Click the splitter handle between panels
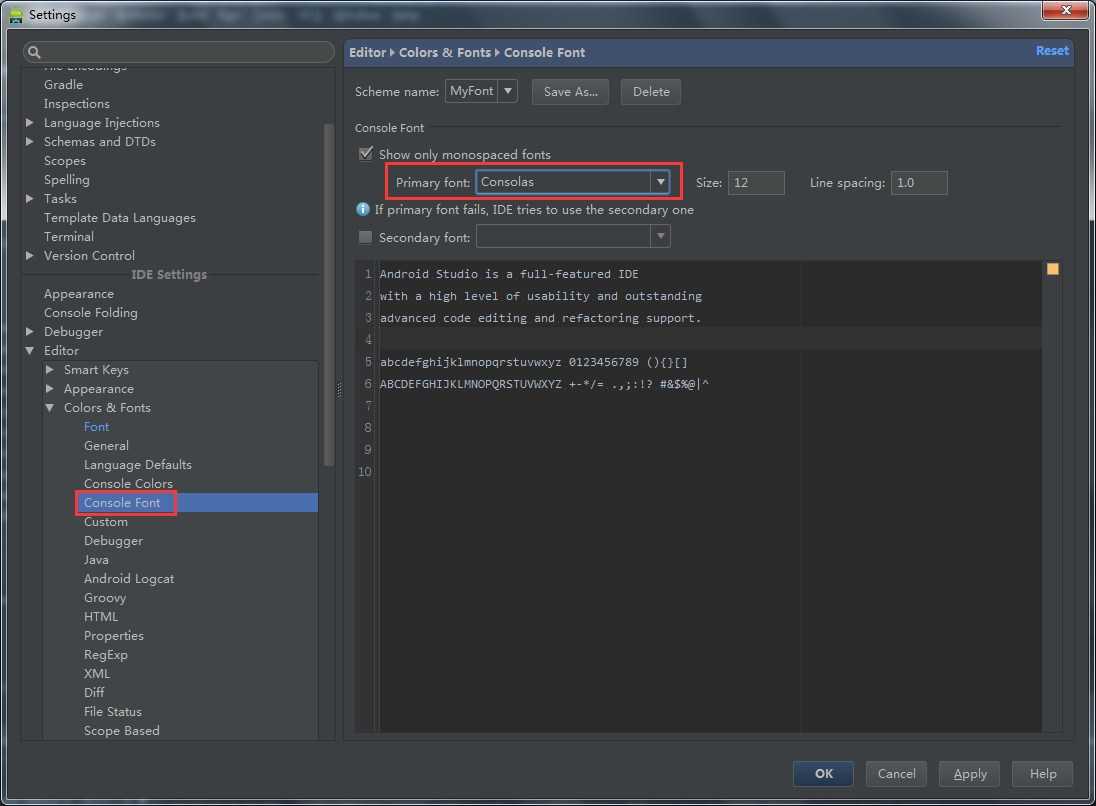The height and width of the screenshot is (806, 1096). pos(339,391)
